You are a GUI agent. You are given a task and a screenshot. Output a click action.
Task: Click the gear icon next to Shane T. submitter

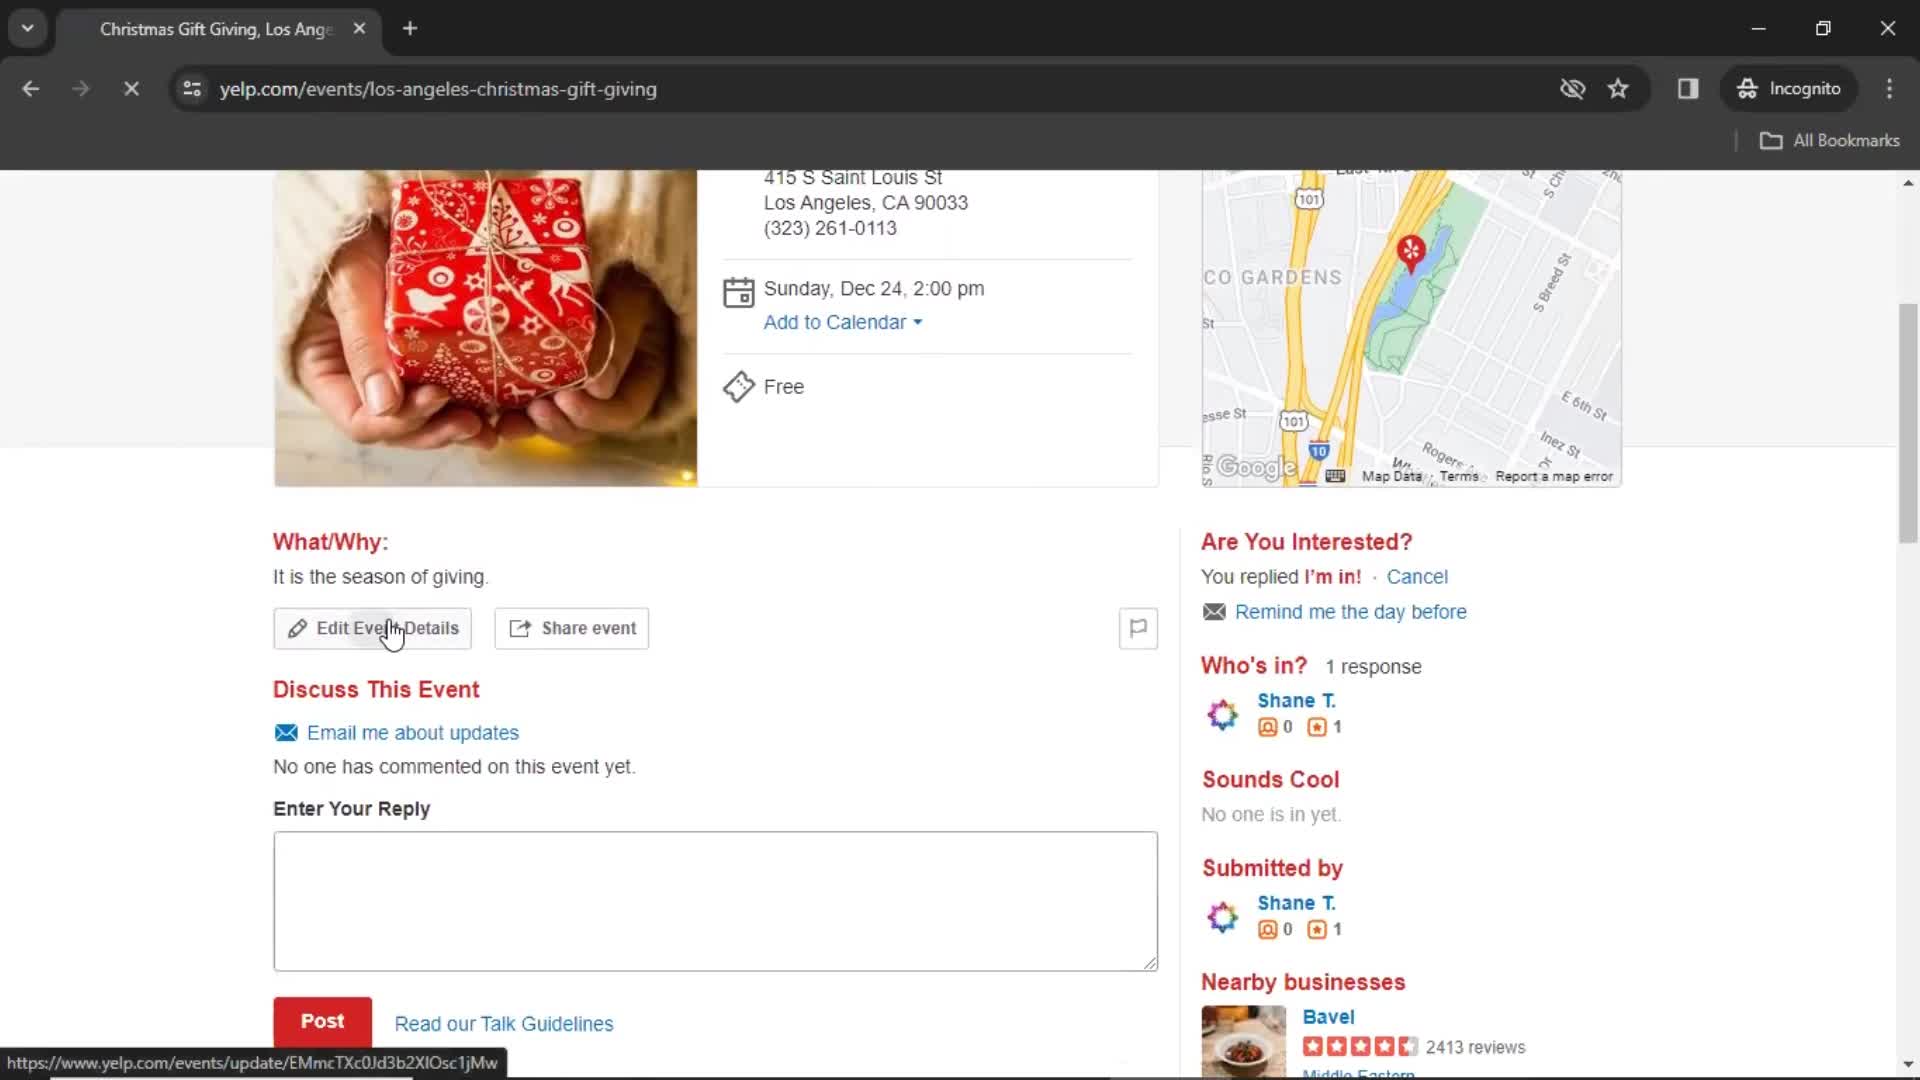1222,916
